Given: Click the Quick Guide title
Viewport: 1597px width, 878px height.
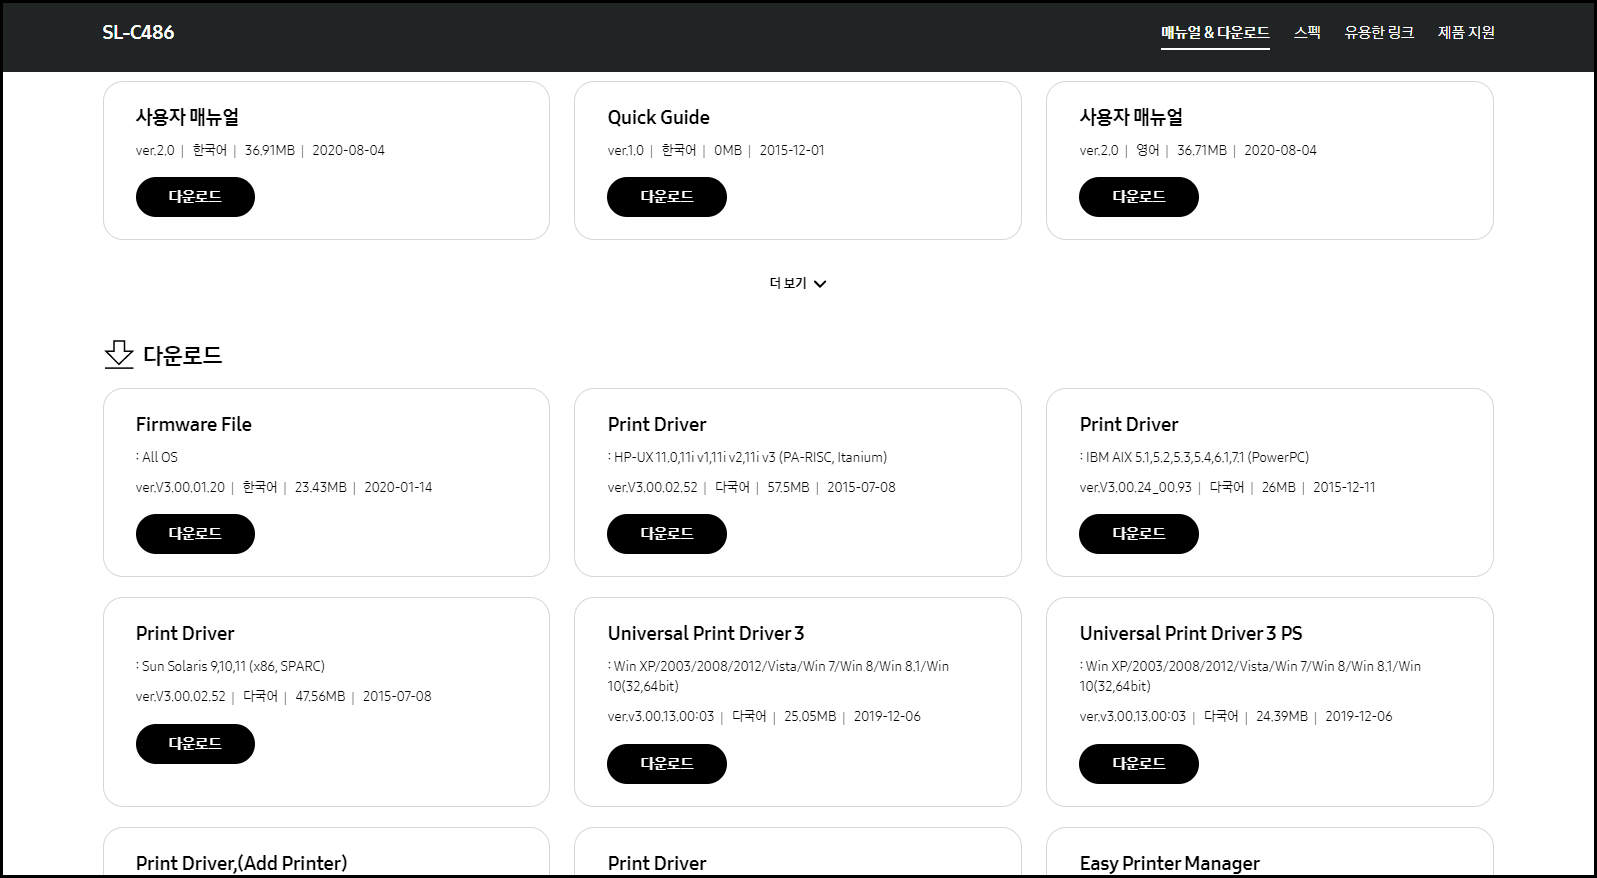Looking at the screenshot, I should pyautogui.click(x=659, y=117).
